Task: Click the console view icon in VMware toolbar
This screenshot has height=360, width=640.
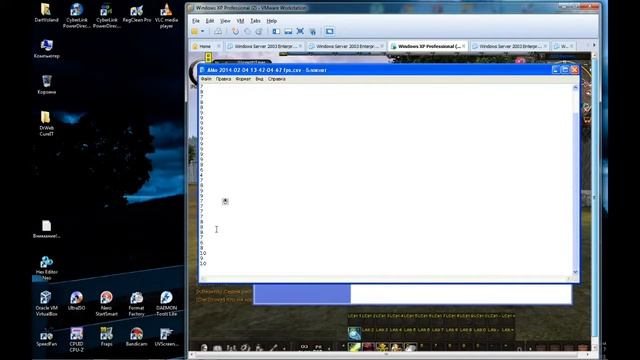Action: pyautogui.click(x=330, y=31)
